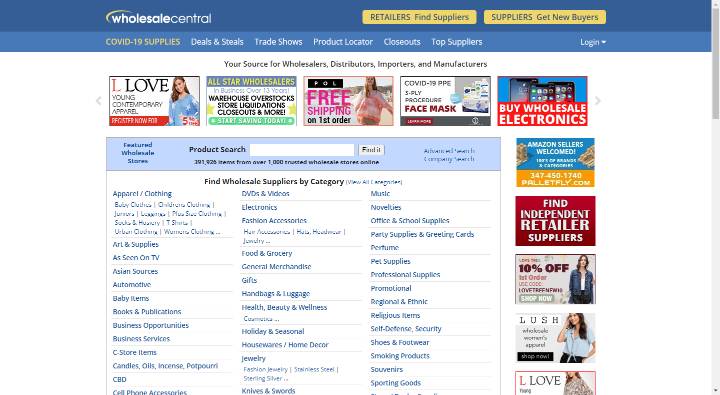This screenshot has width=720, height=395.
Task: Open the Pet Supplies category
Action: click(390, 261)
